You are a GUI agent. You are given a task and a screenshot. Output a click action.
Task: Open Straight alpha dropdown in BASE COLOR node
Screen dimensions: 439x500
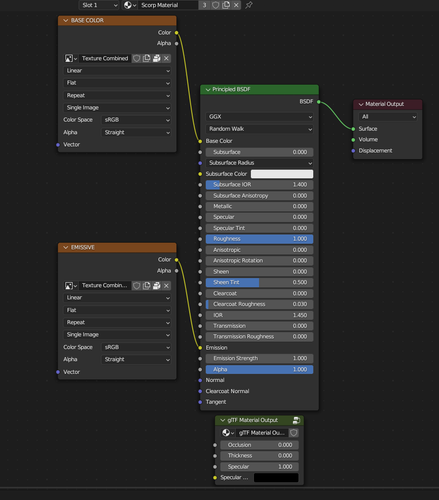(x=136, y=132)
